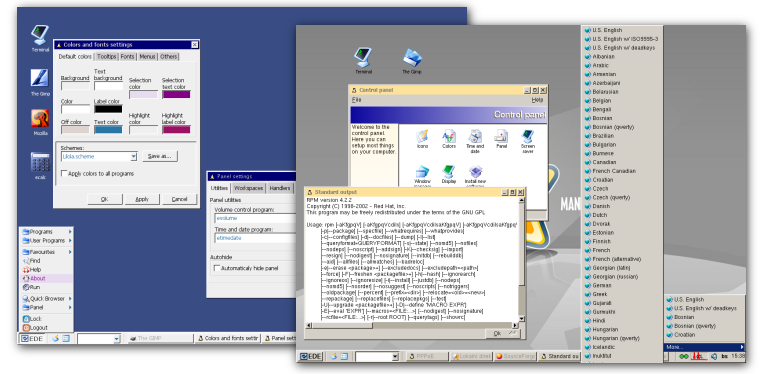Select Logout in the start menu
762x374 pixels.
pos(47,328)
